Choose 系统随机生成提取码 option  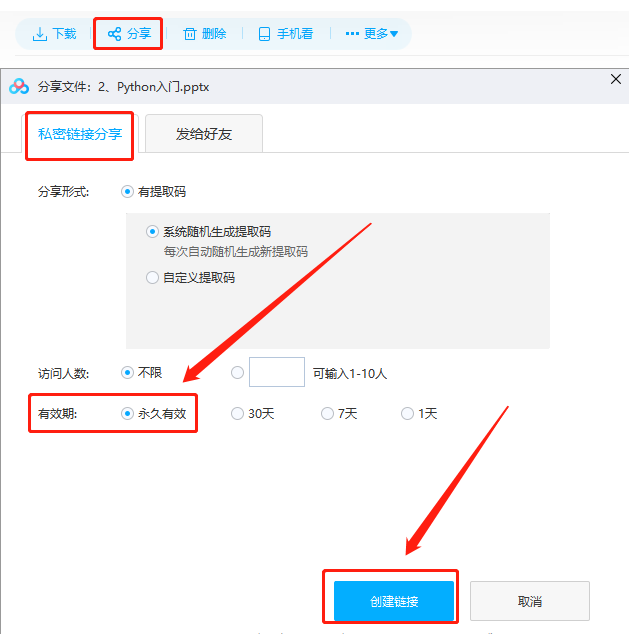tap(153, 231)
